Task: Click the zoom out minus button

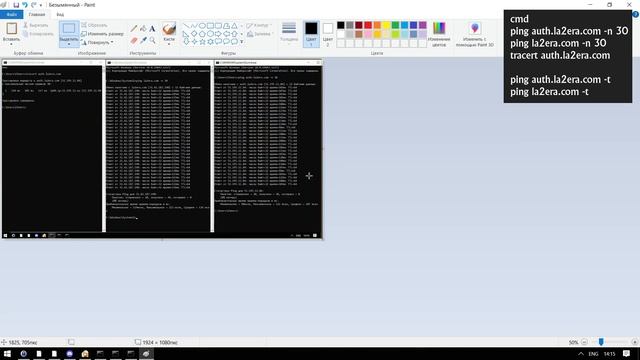Action: 584,342
